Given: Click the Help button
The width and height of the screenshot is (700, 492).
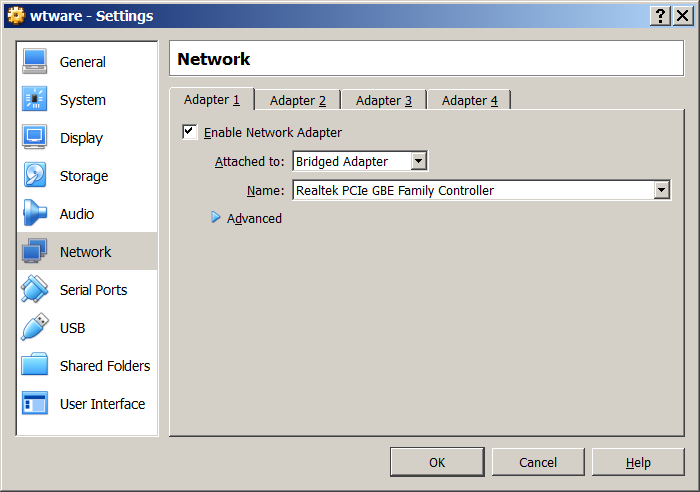Looking at the screenshot, I should (x=638, y=462).
